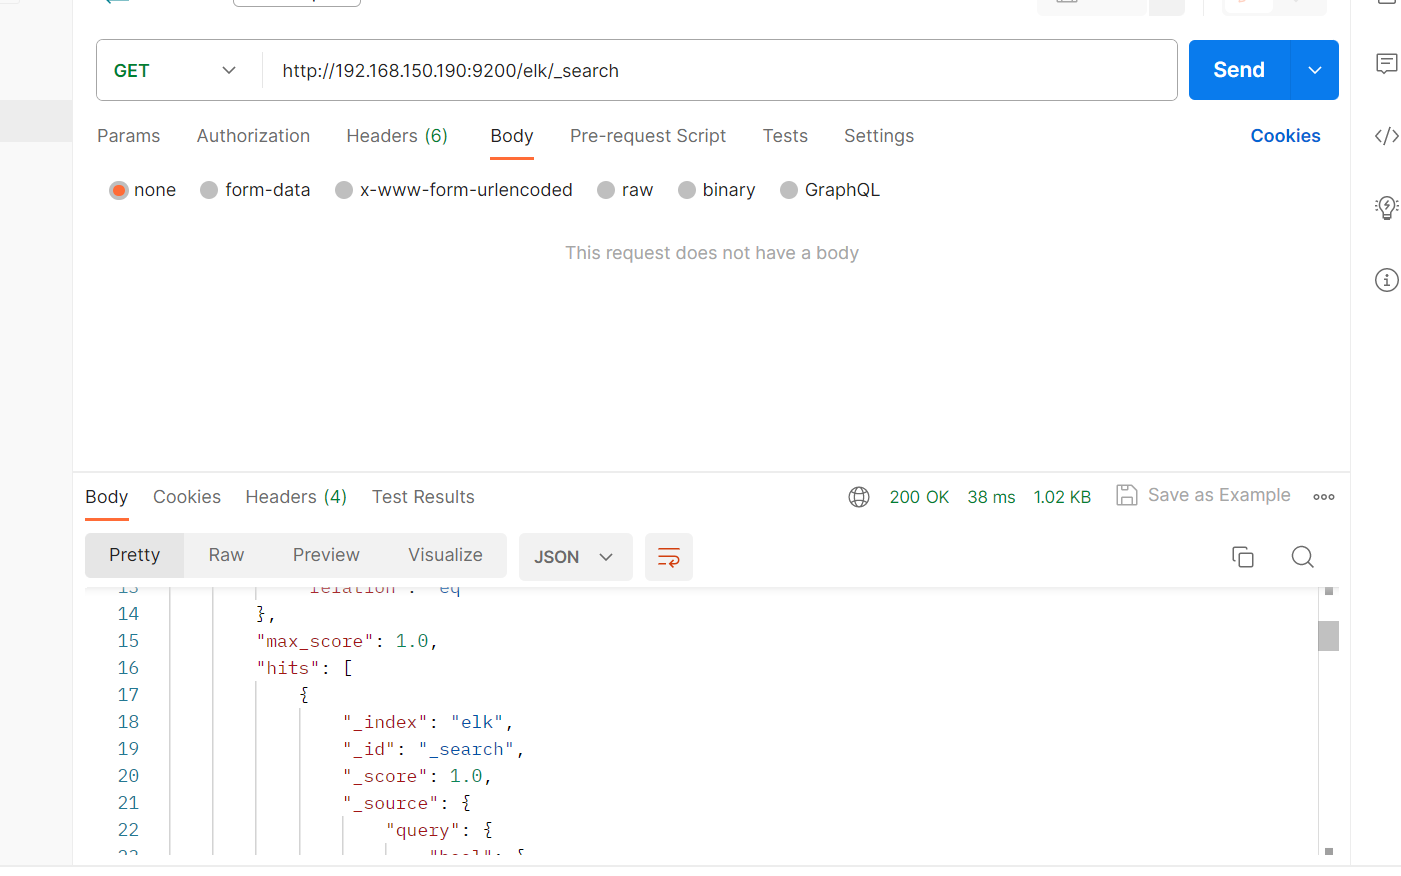Open the Comments panel icon
This screenshot has width=1401, height=876.
pyautogui.click(x=1386, y=64)
